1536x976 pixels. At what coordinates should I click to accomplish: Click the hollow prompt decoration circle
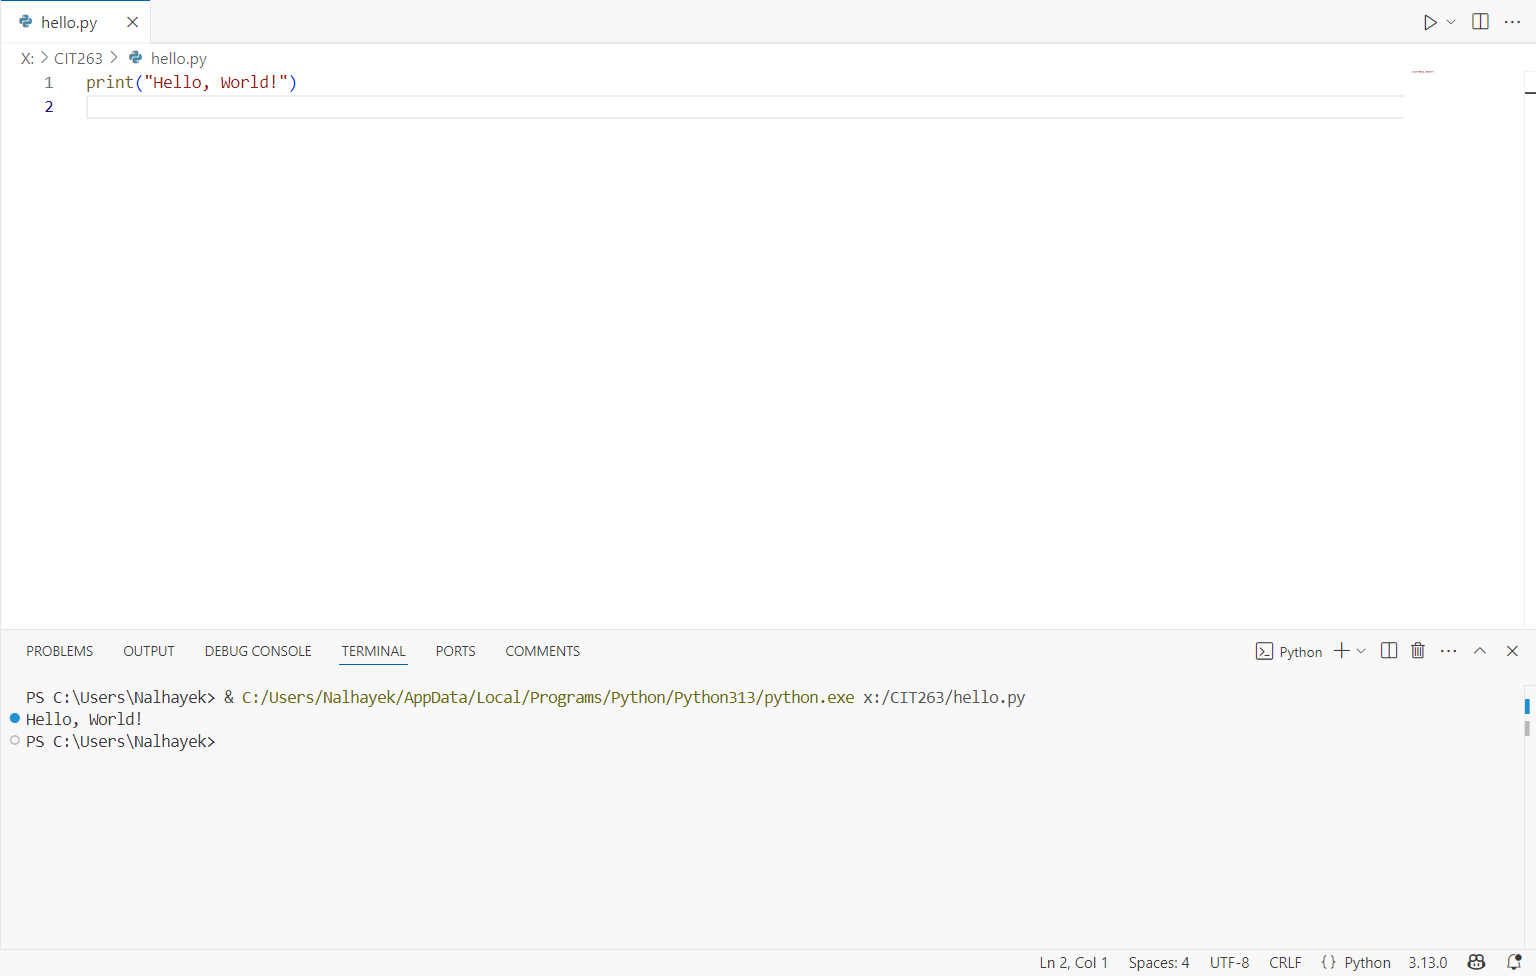click(15, 740)
